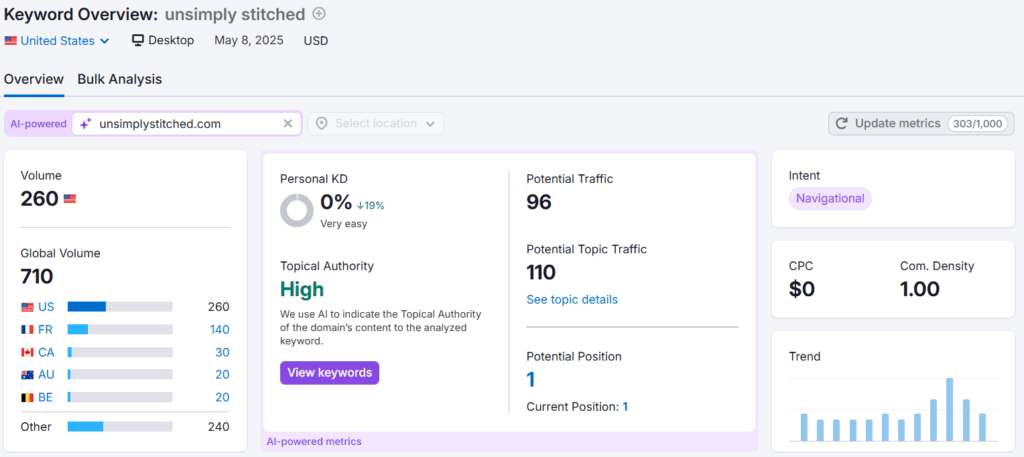
Task: Click the FR volume progress bar
Action: (120, 330)
